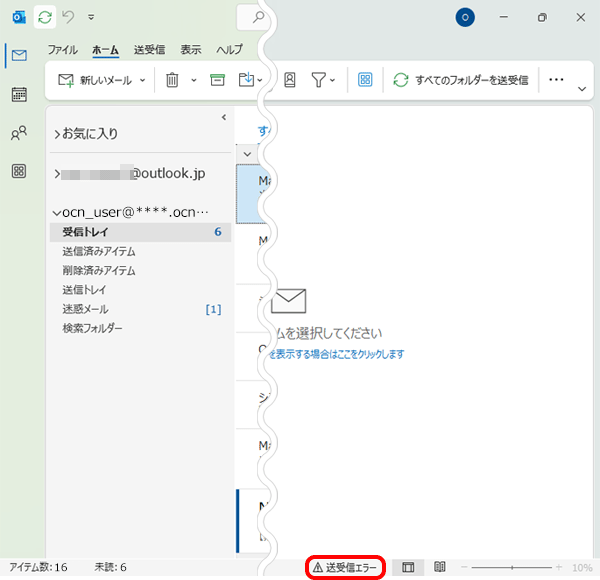
Task: Open the People contacts view
Action: [x=18, y=133]
